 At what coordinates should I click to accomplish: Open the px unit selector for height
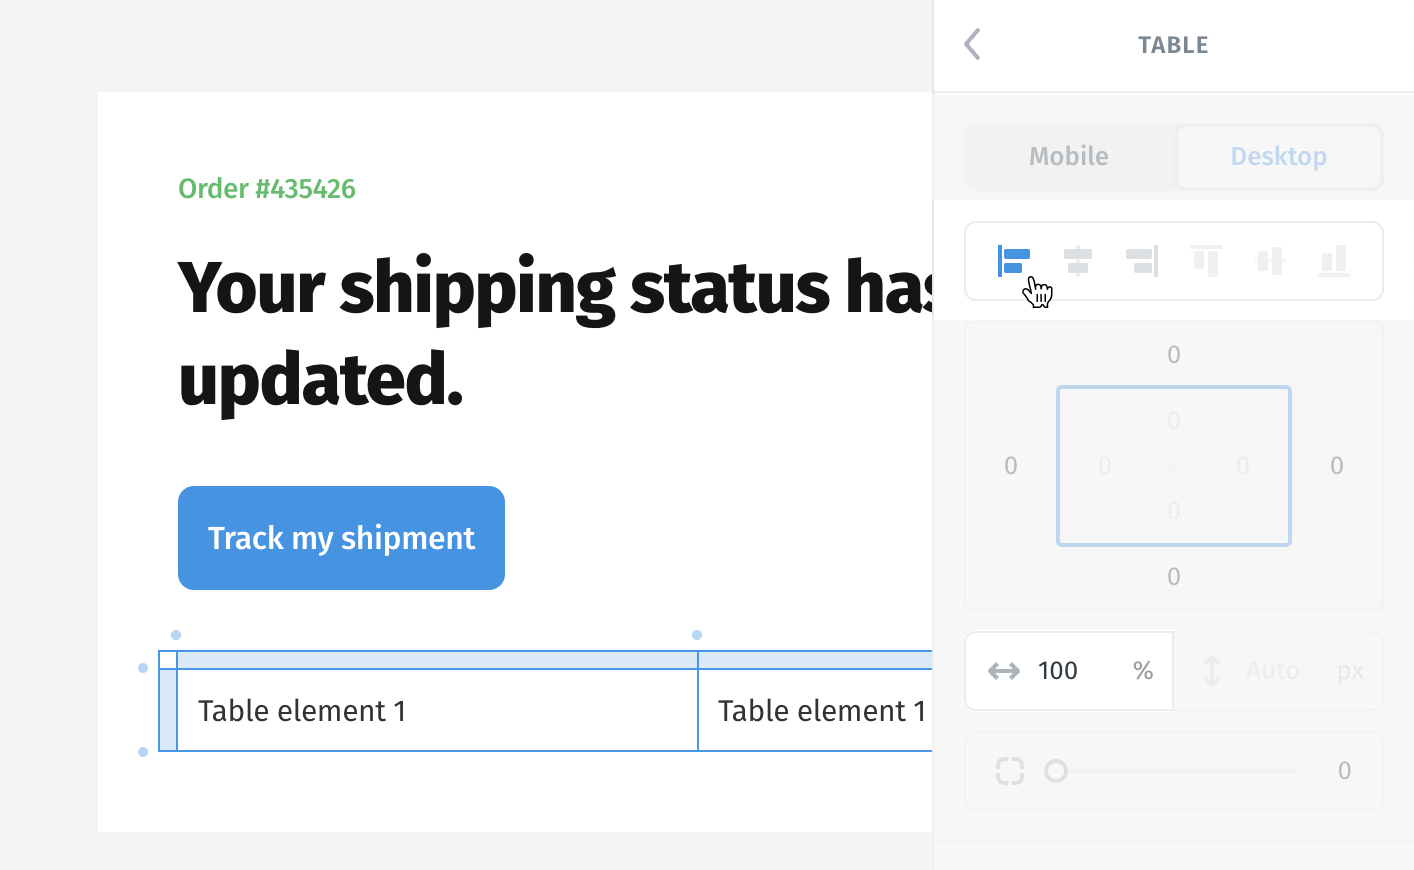[x=1350, y=671]
